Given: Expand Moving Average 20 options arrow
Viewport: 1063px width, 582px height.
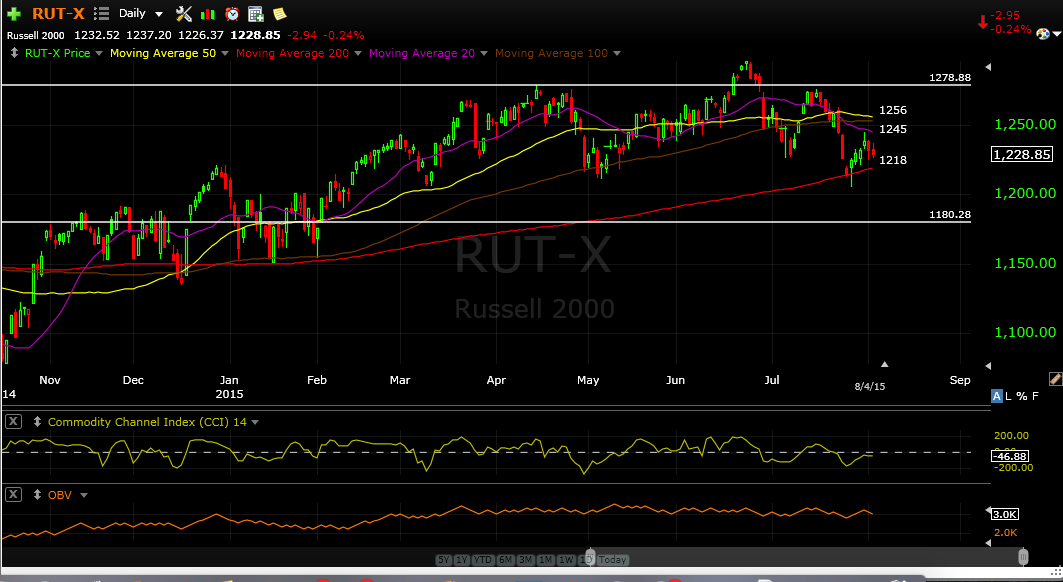Looking at the screenshot, I should pyautogui.click(x=483, y=54).
